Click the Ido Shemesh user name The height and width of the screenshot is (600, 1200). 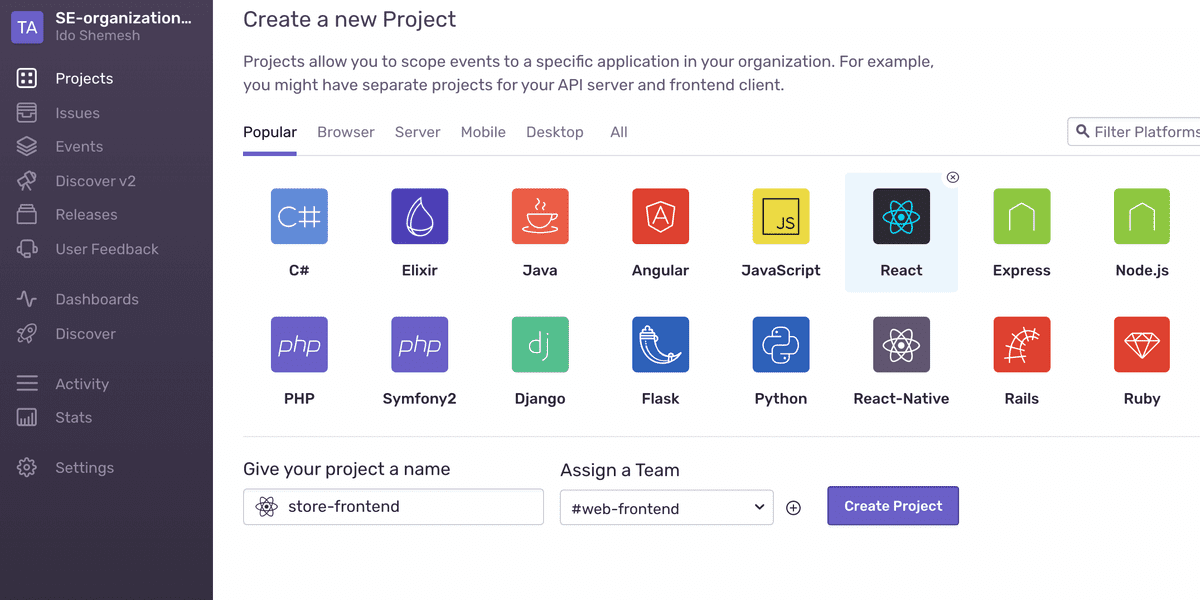98,36
